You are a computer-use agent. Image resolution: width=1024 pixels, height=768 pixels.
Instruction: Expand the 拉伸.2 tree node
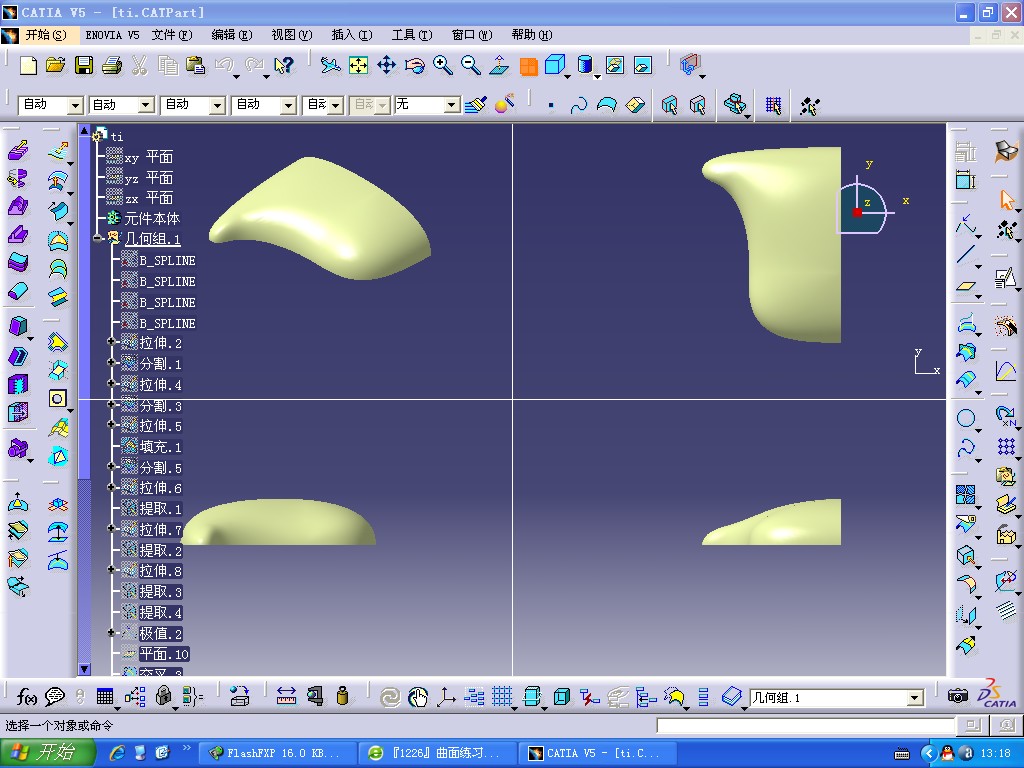[x=111, y=342]
